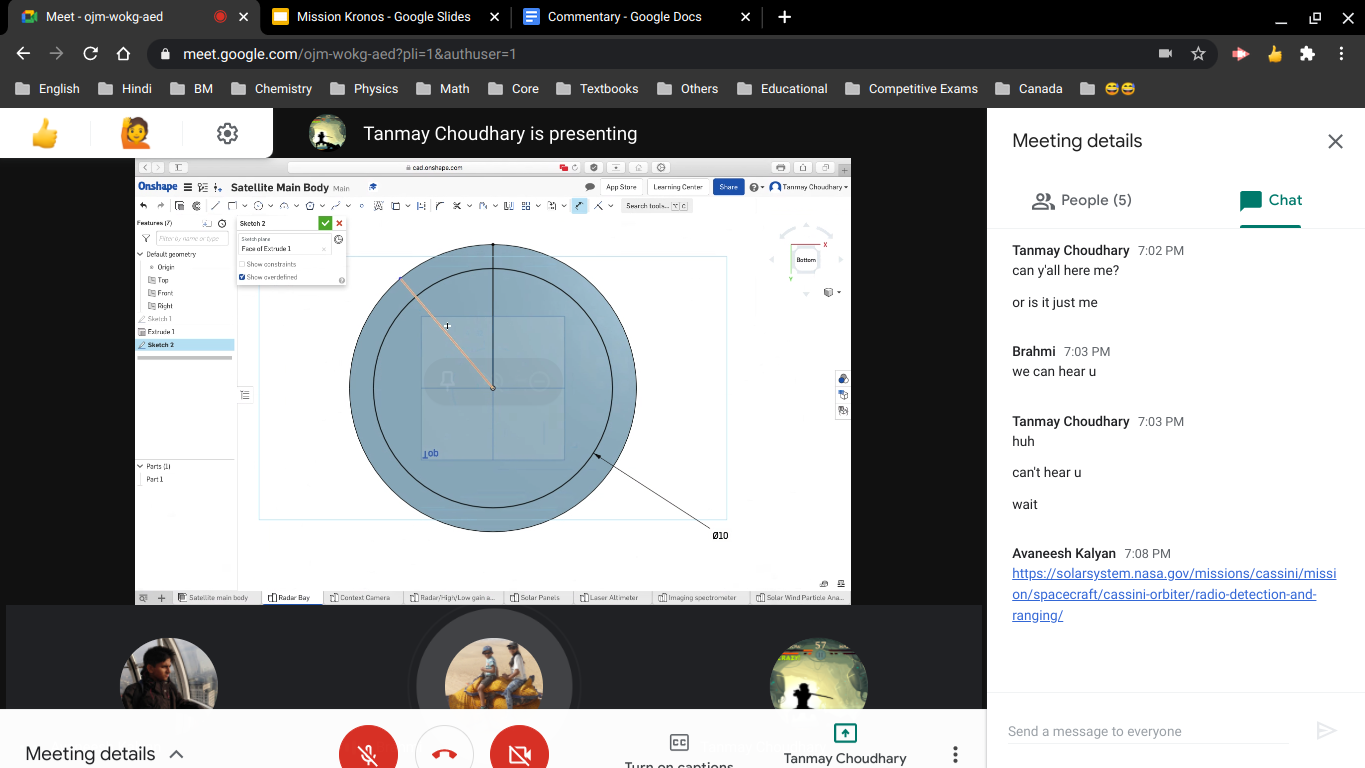Click the Send a message input field

coord(1147,731)
